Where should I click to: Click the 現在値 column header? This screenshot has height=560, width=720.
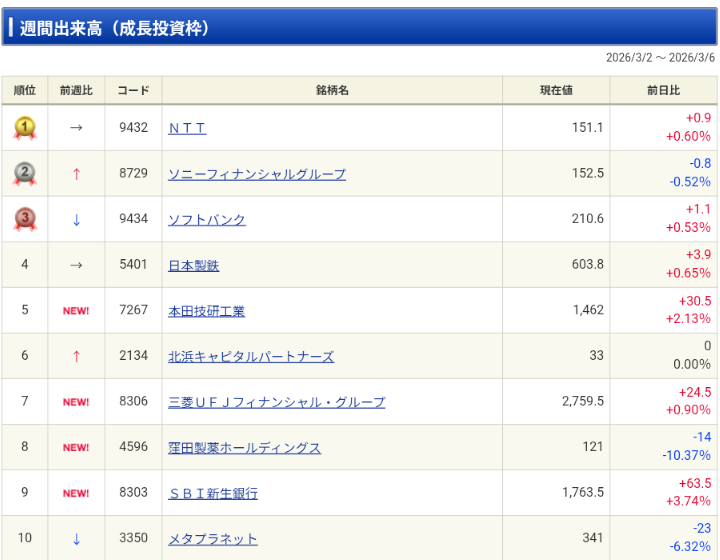(556, 91)
